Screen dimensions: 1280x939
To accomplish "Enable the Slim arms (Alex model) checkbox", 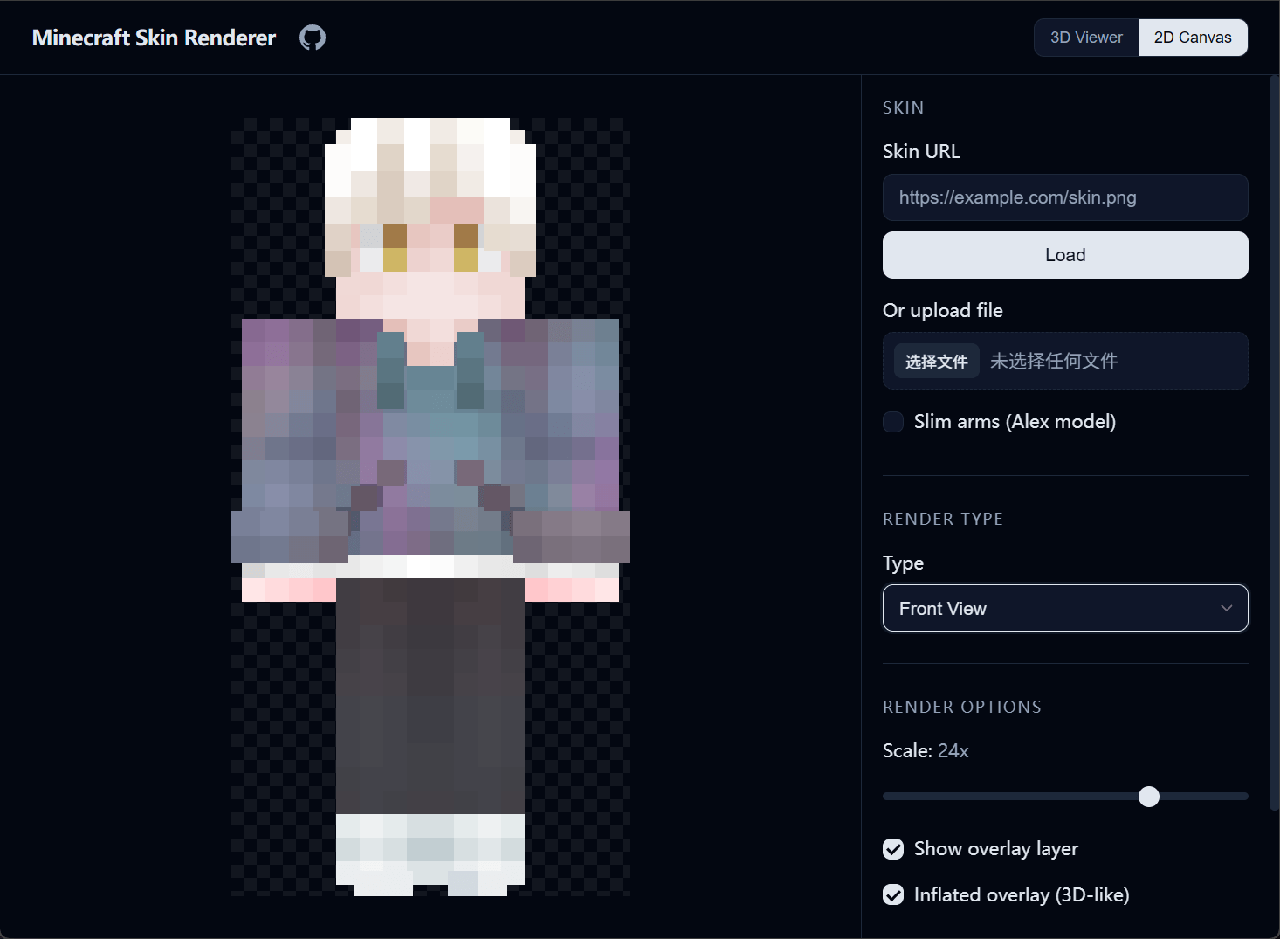I will pos(893,422).
